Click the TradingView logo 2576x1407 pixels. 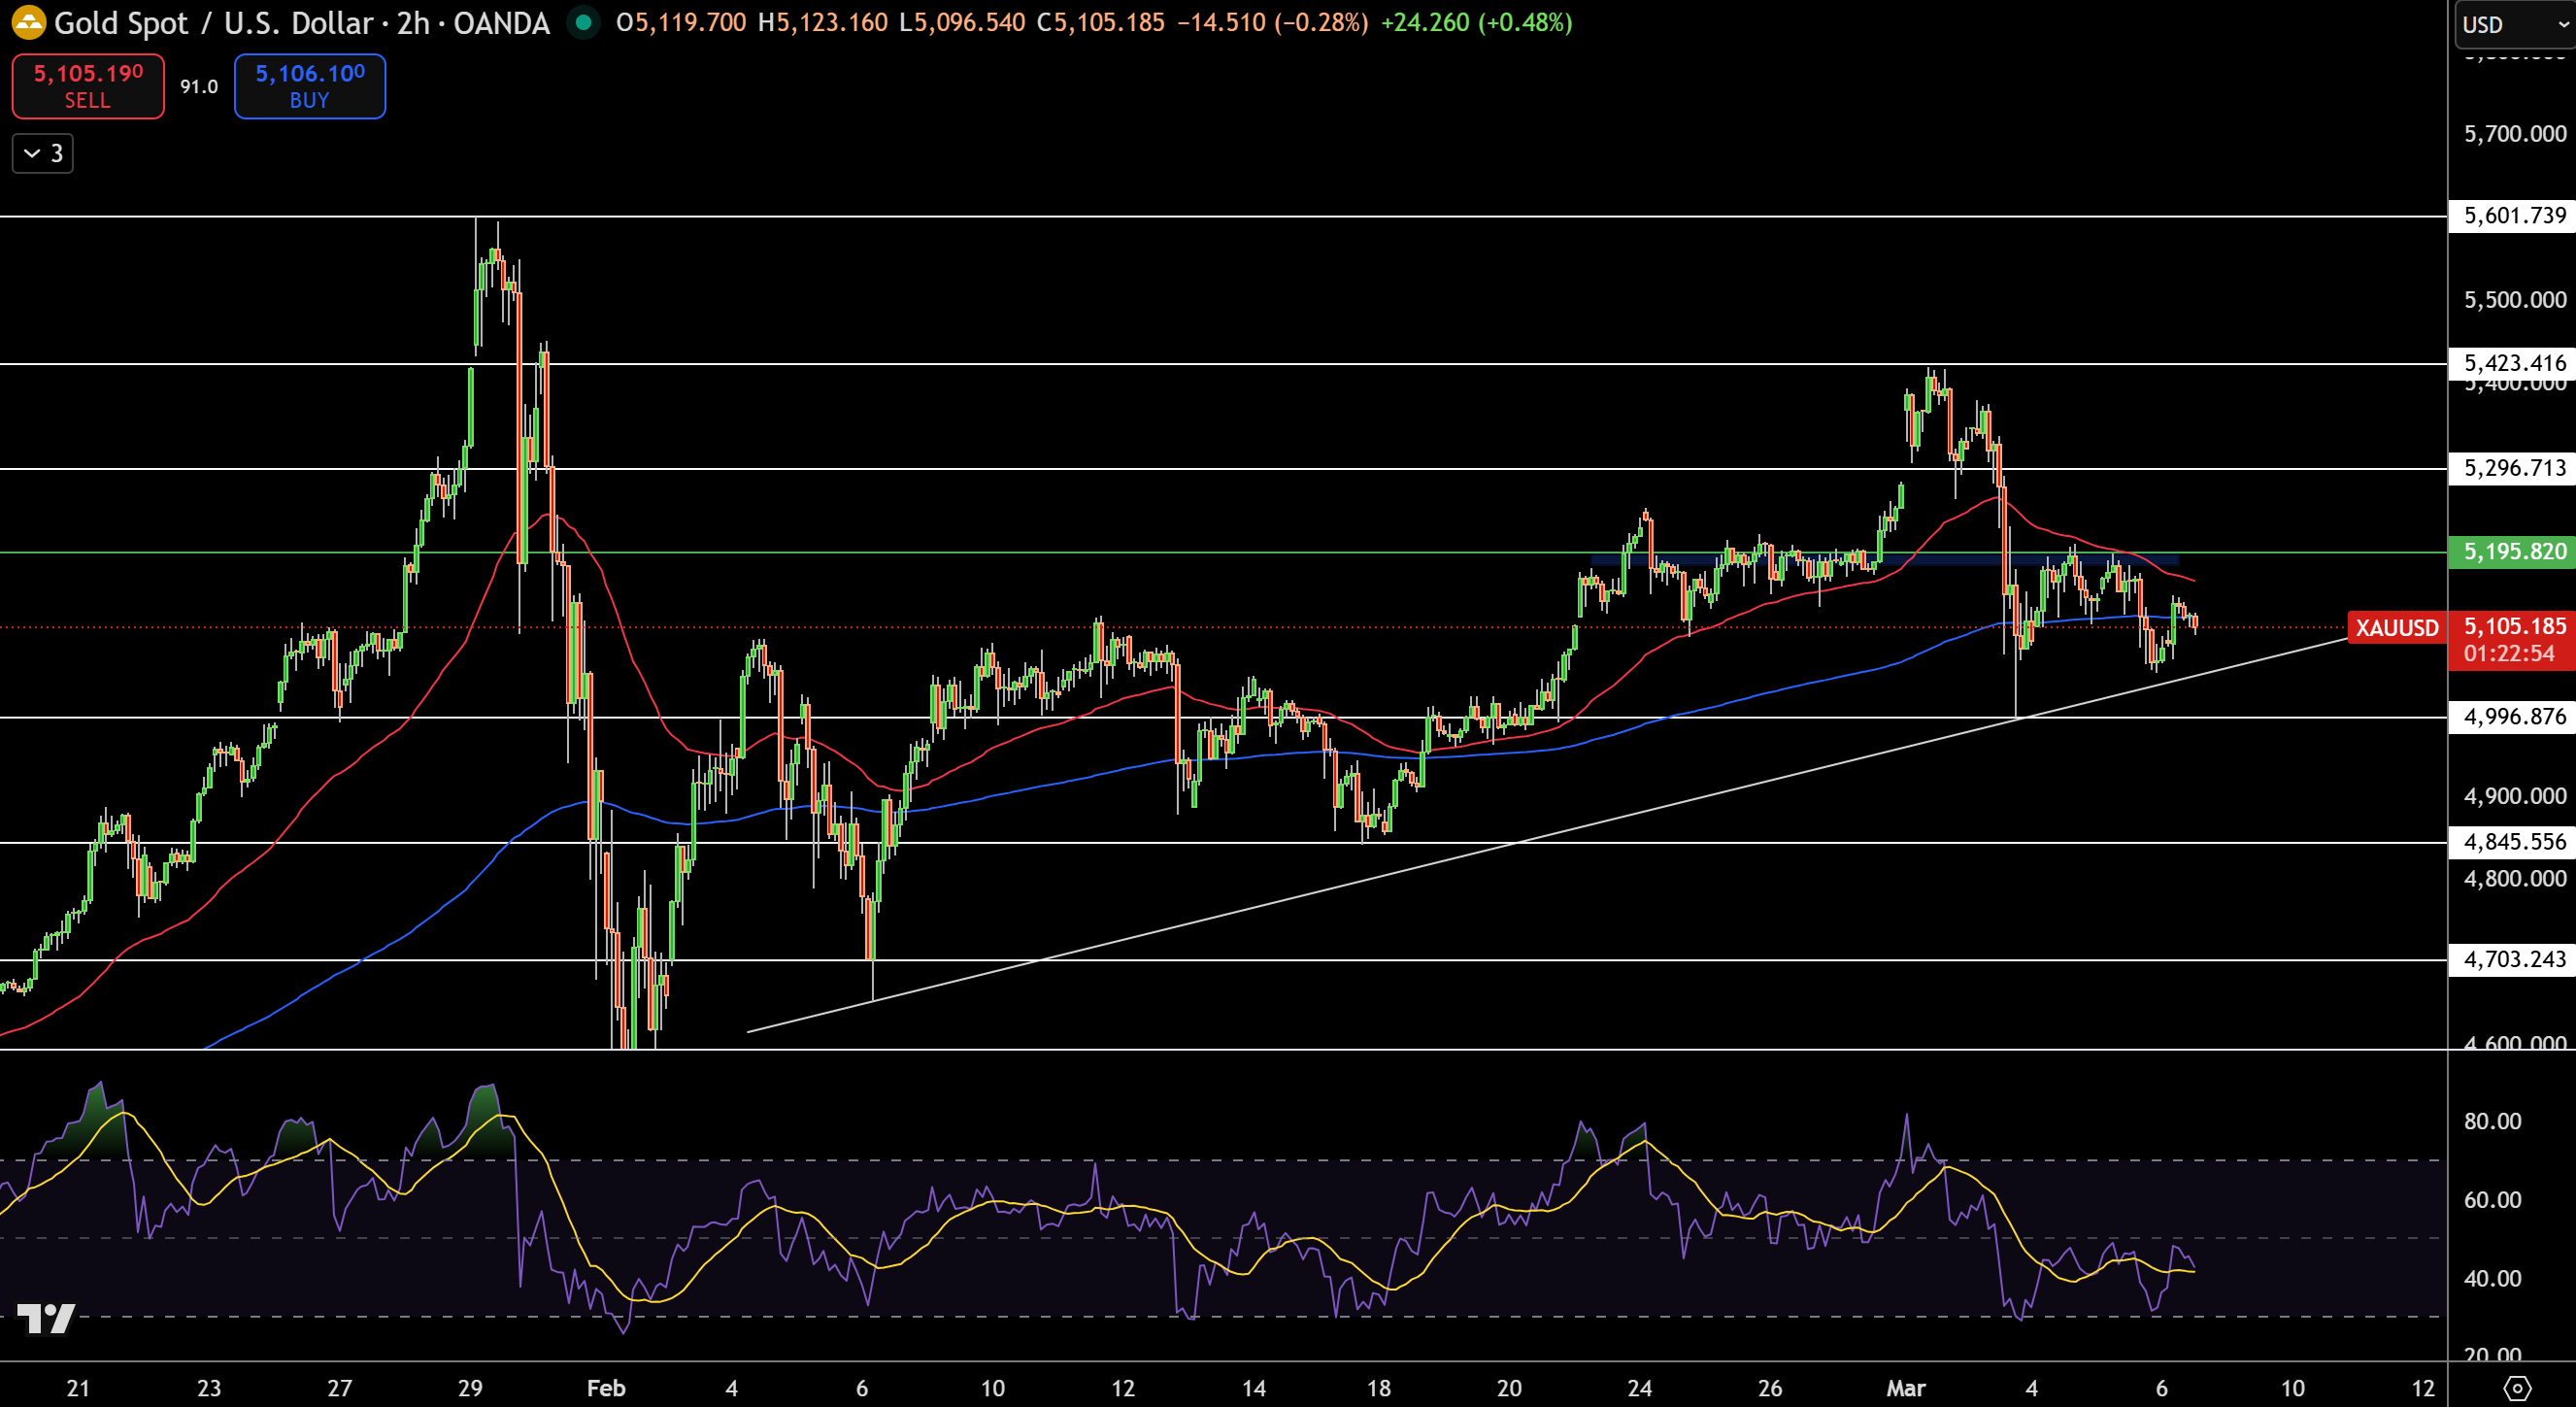tap(46, 1318)
